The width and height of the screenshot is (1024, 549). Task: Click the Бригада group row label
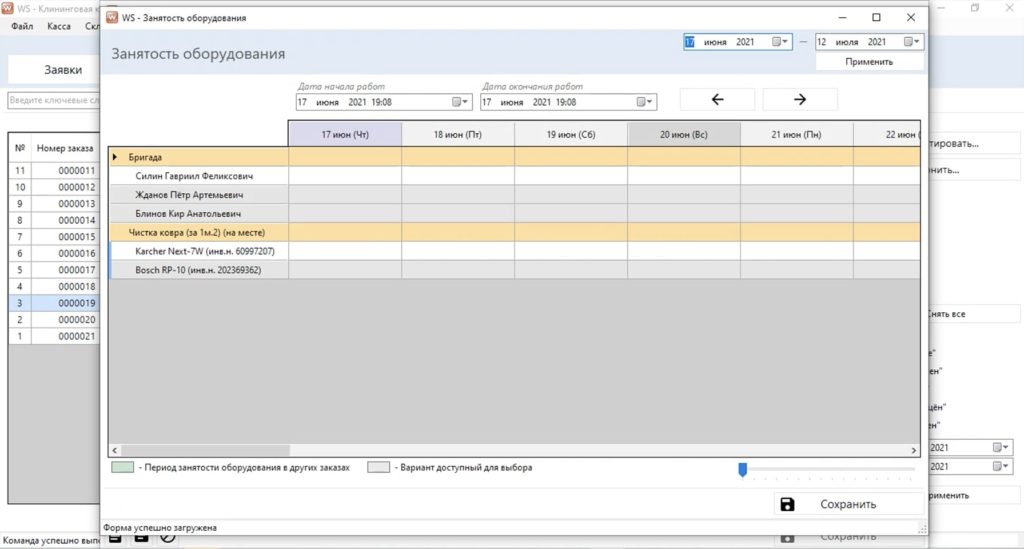point(145,157)
